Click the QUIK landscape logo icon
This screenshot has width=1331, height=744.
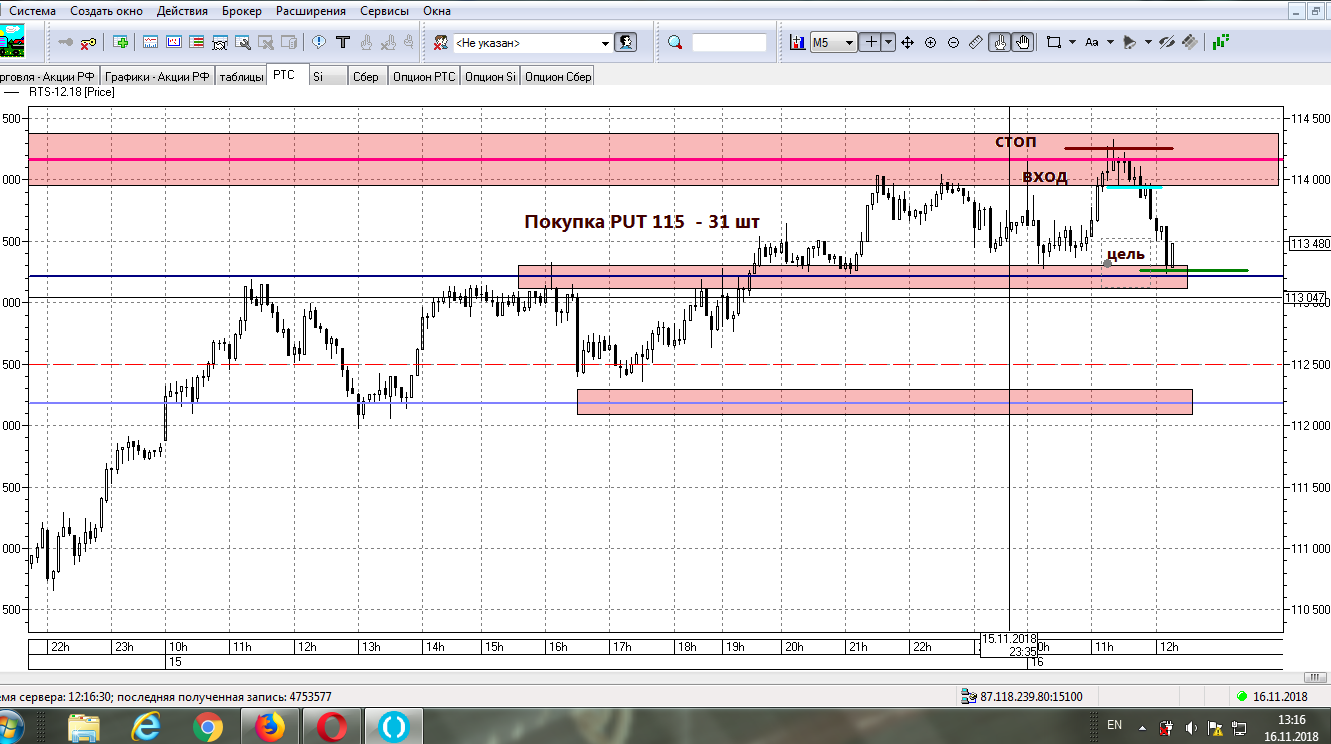pos(11,43)
